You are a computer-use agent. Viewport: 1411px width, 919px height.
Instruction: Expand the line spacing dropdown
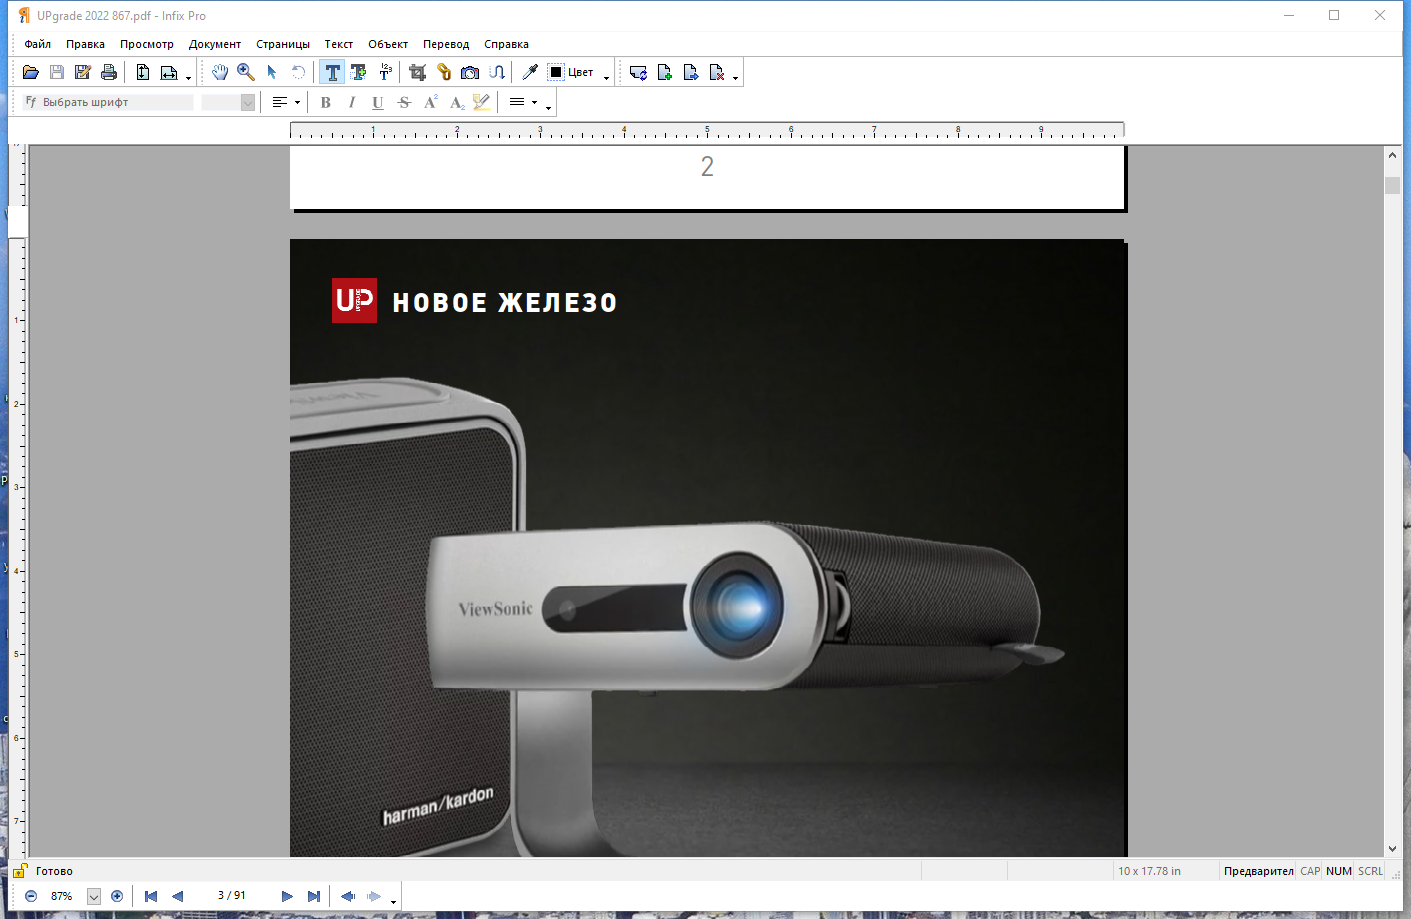click(534, 102)
